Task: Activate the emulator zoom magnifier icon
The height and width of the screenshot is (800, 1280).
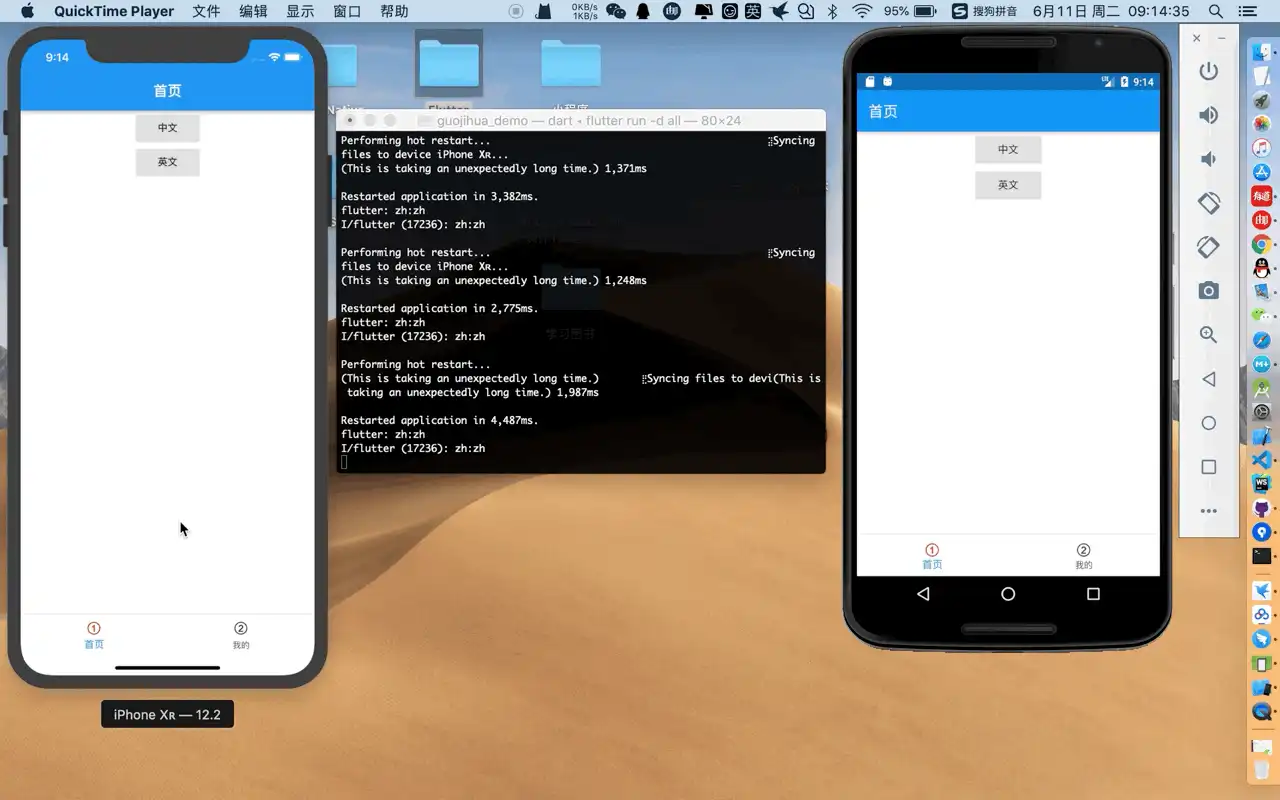Action: coord(1208,335)
